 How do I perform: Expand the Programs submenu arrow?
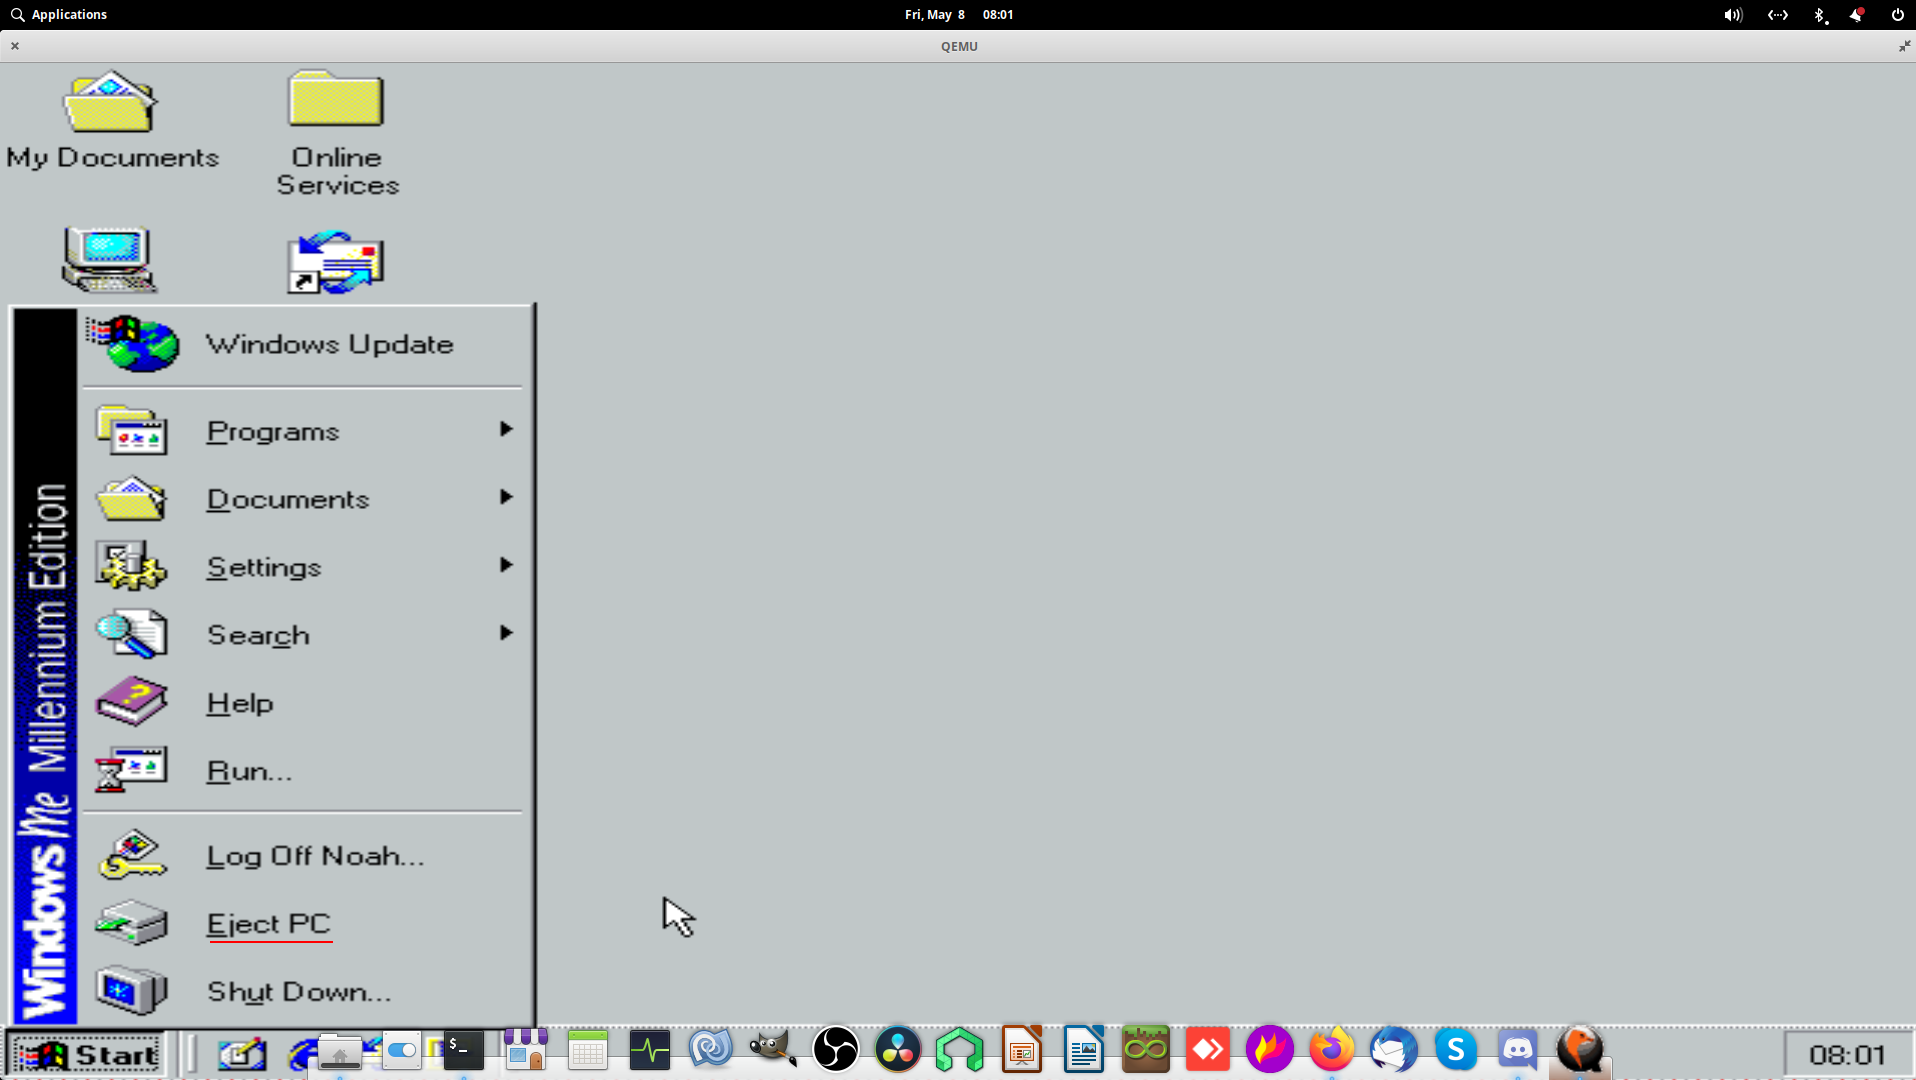[506, 430]
